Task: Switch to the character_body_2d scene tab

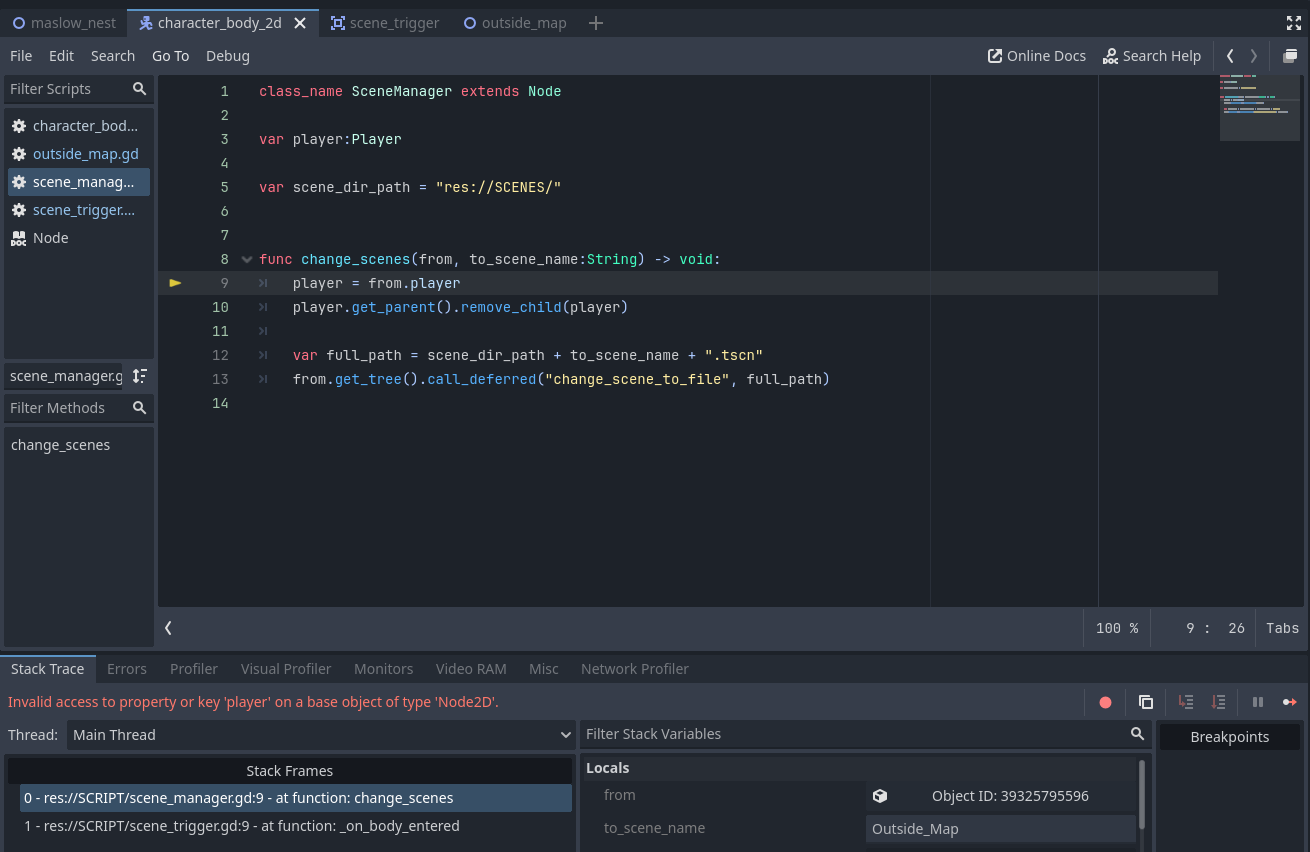Action: coord(223,23)
